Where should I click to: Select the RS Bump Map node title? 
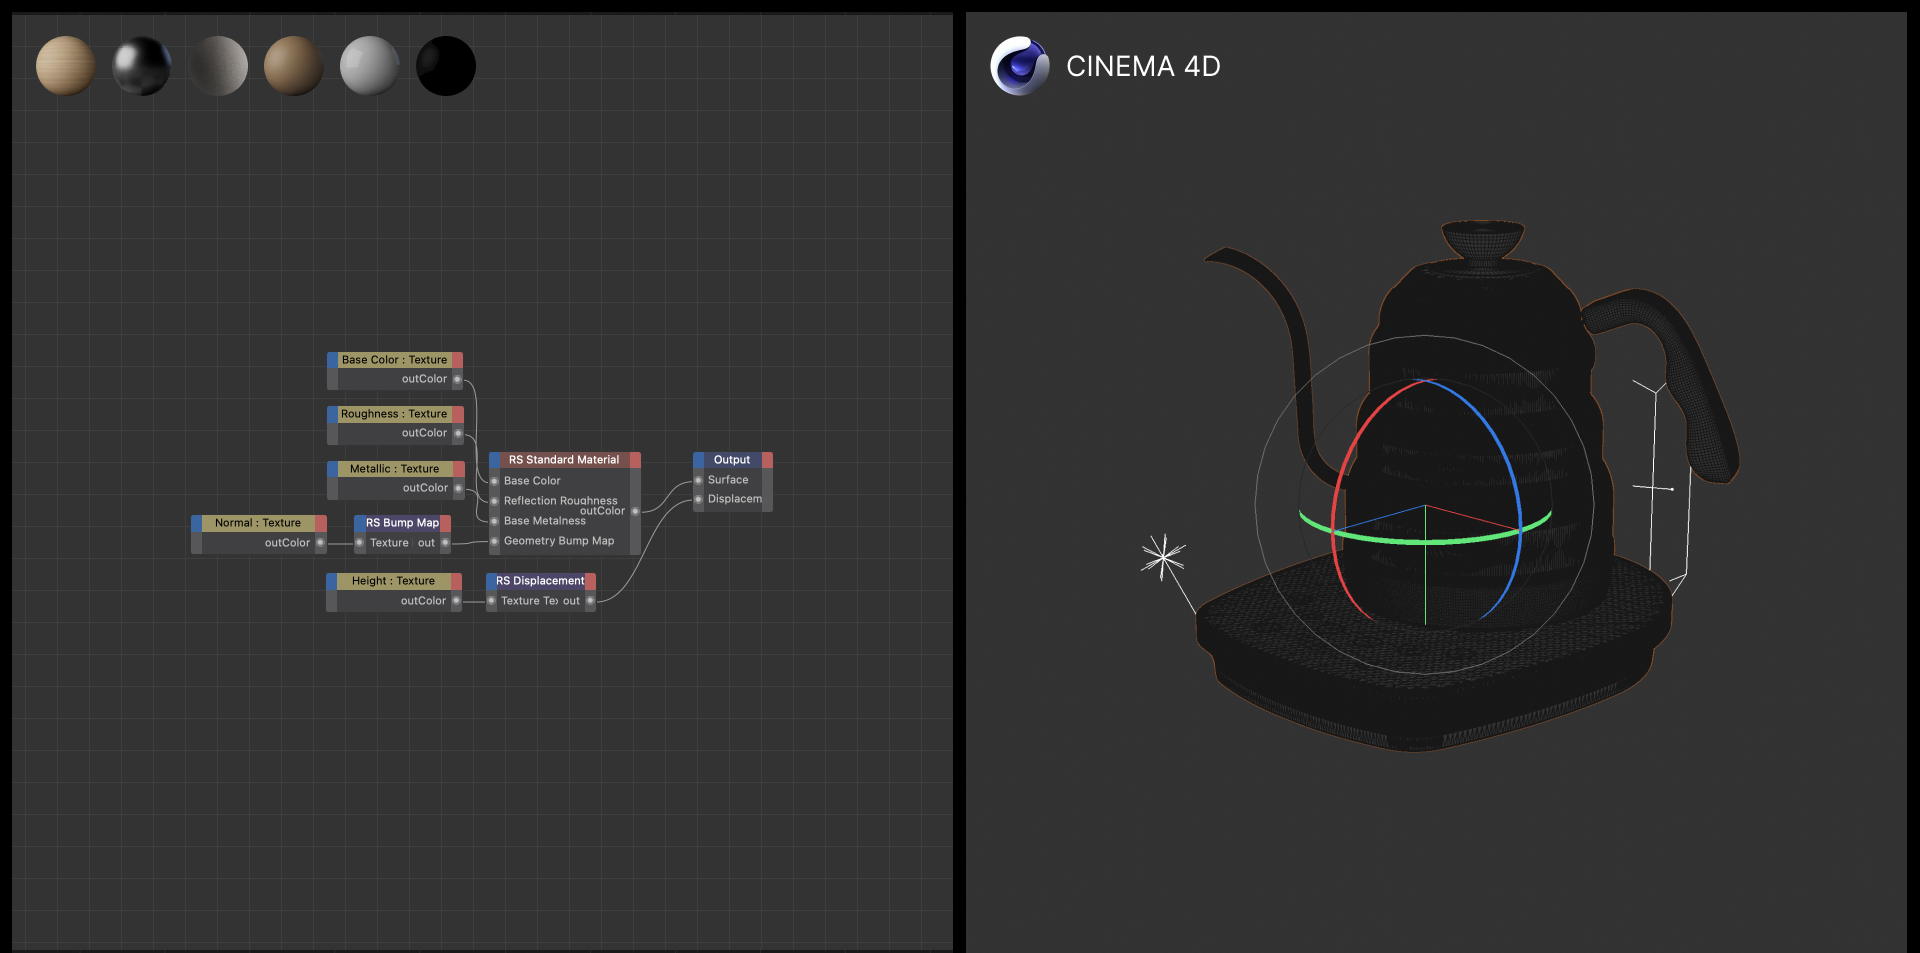402,523
